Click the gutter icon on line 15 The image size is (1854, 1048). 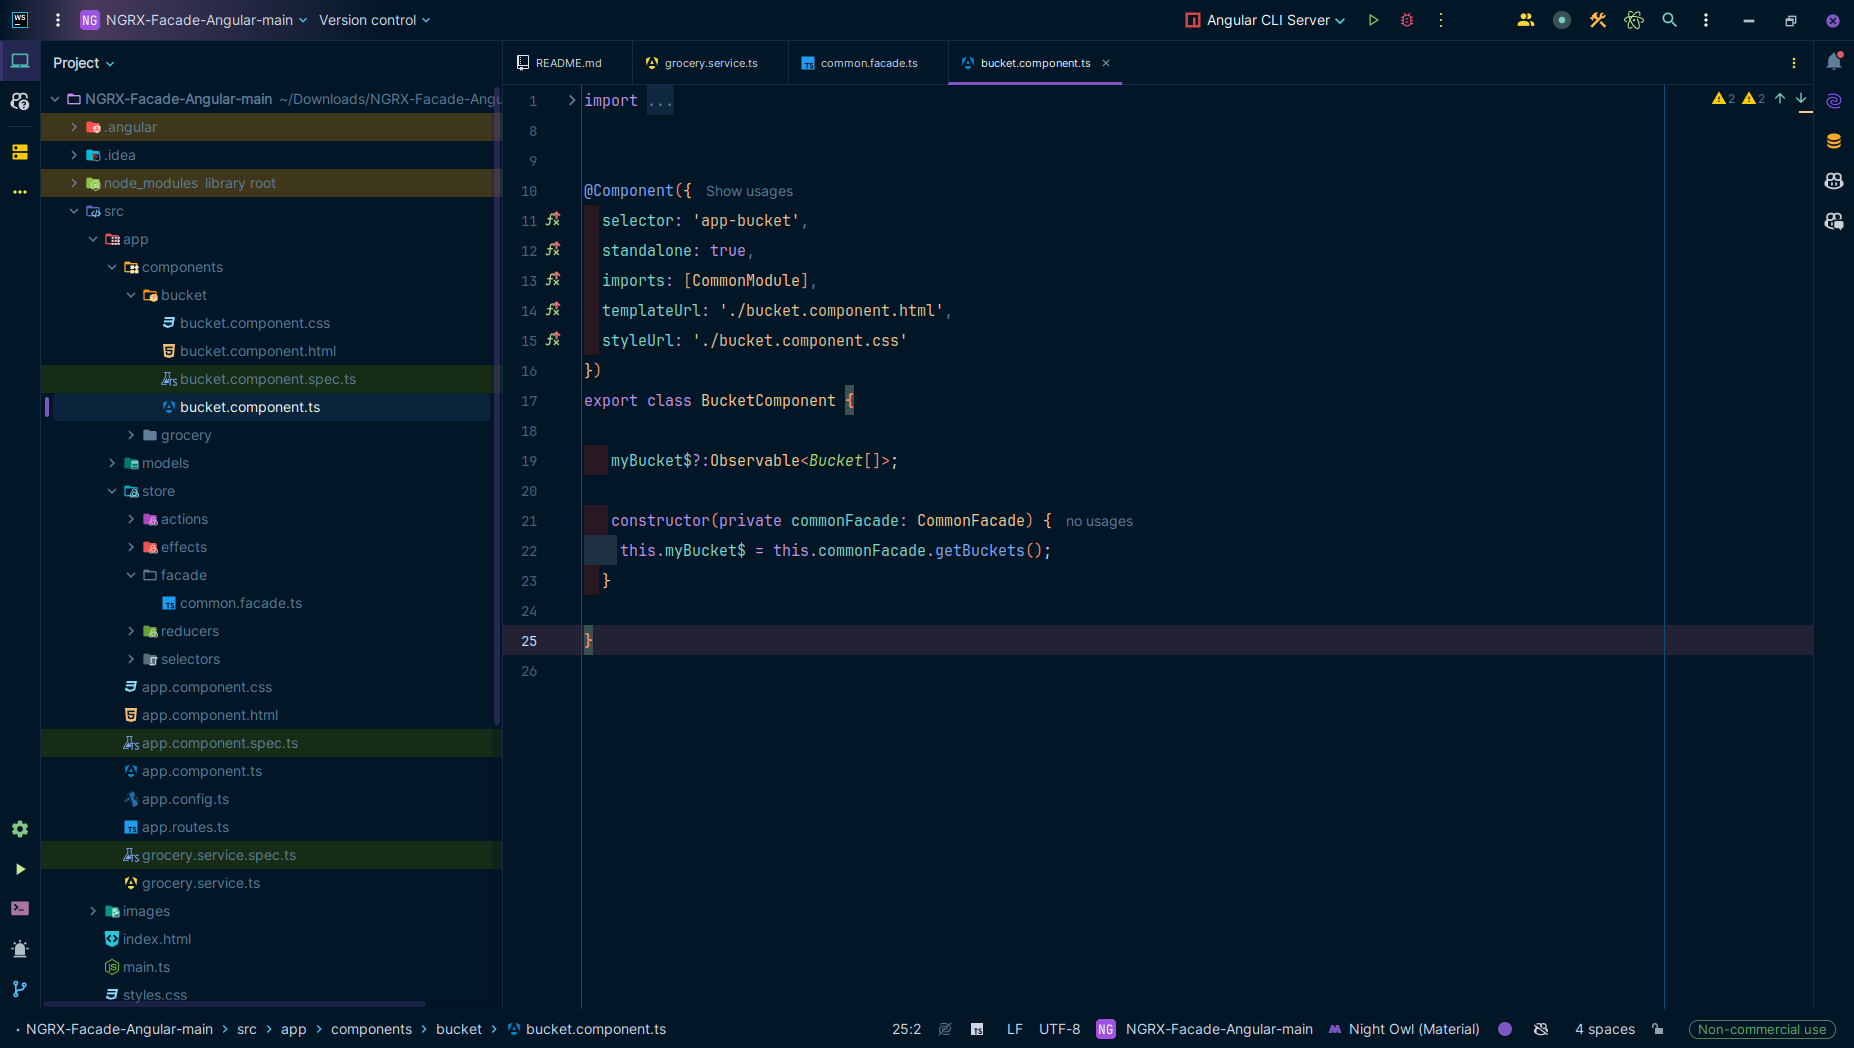click(553, 340)
